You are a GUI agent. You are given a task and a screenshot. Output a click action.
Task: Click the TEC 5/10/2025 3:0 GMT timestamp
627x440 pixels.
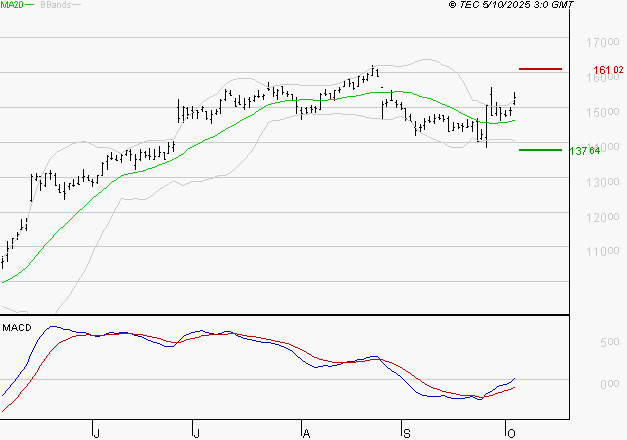[x=511, y=4]
